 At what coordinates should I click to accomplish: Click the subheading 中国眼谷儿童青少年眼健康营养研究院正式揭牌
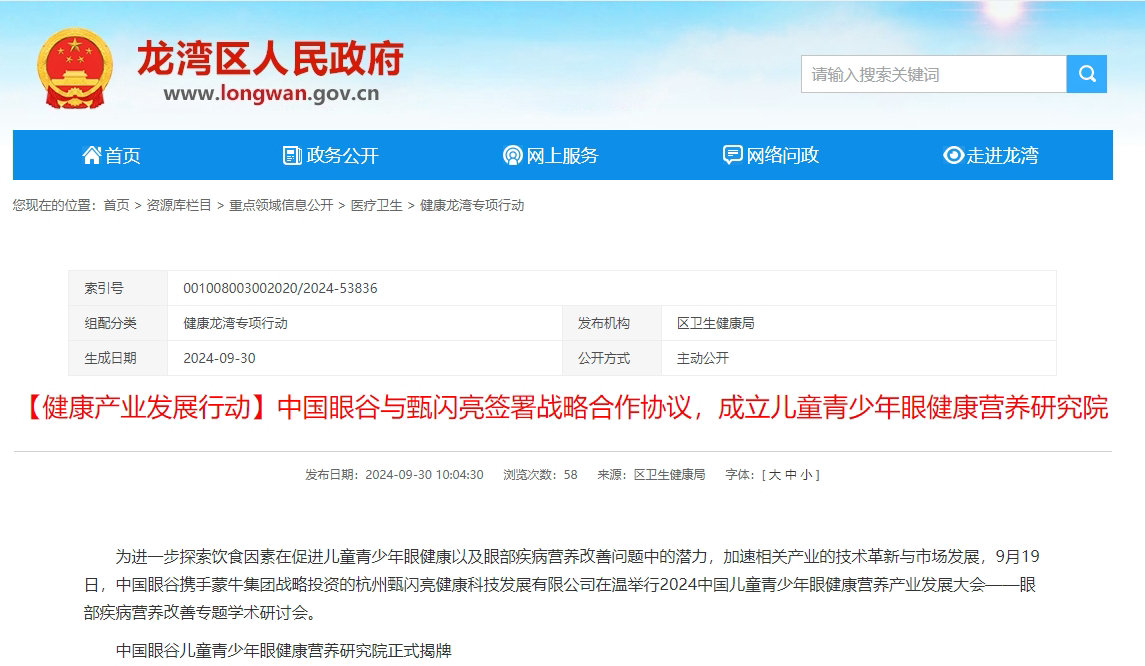[x=283, y=651]
